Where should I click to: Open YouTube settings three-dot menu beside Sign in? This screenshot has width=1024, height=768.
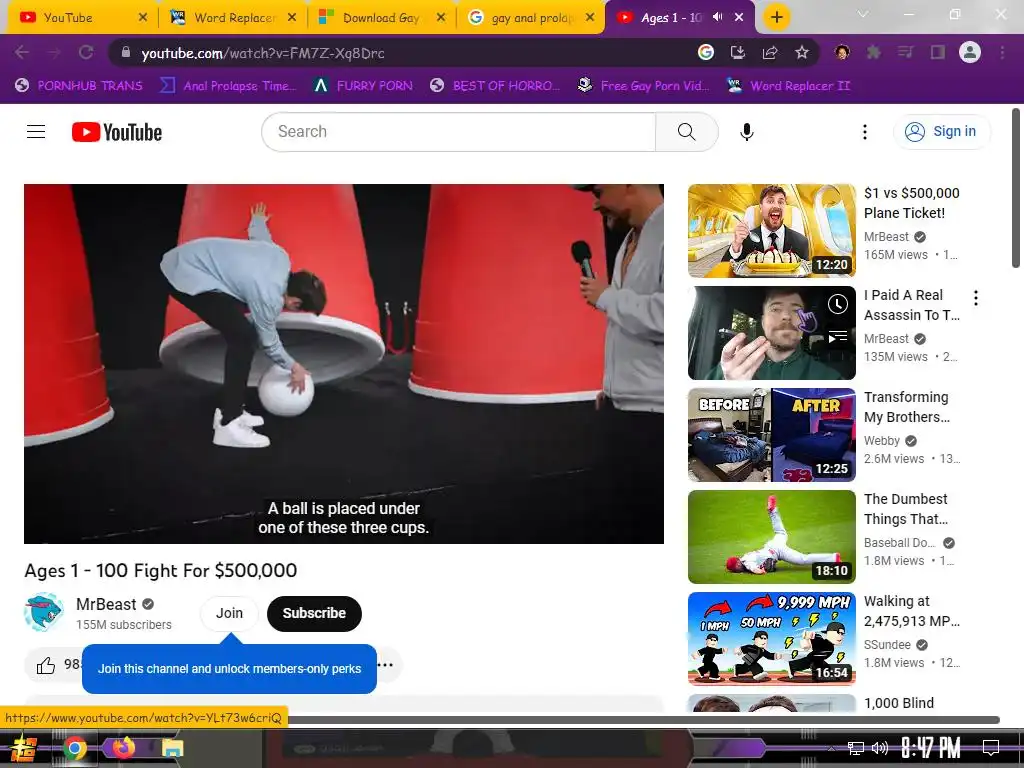[x=865, y=132]
